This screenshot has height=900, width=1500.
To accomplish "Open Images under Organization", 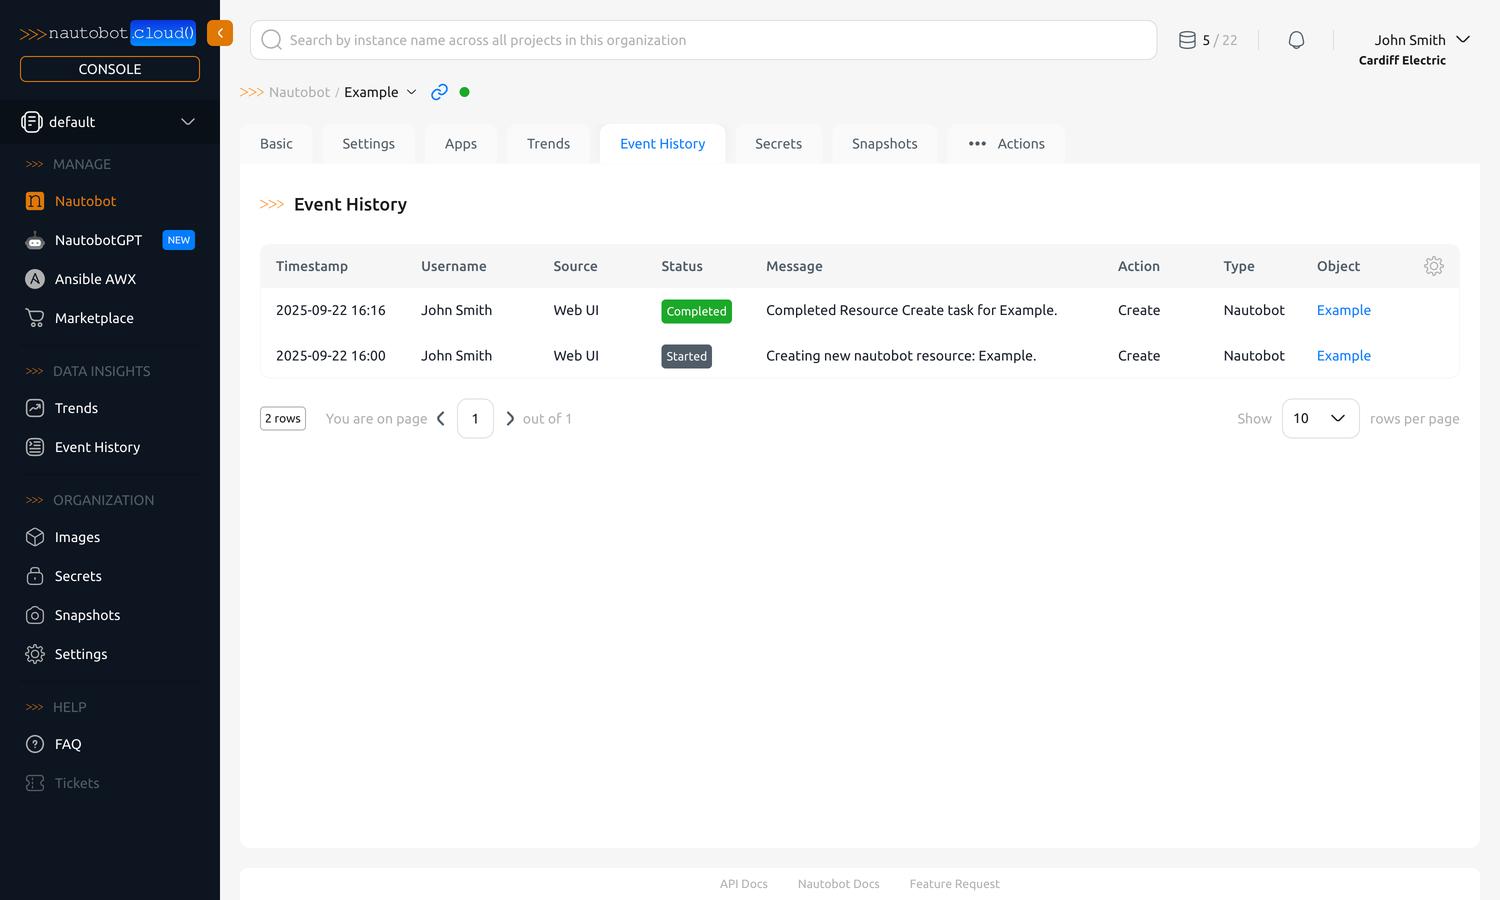I will tap(77, 537).
